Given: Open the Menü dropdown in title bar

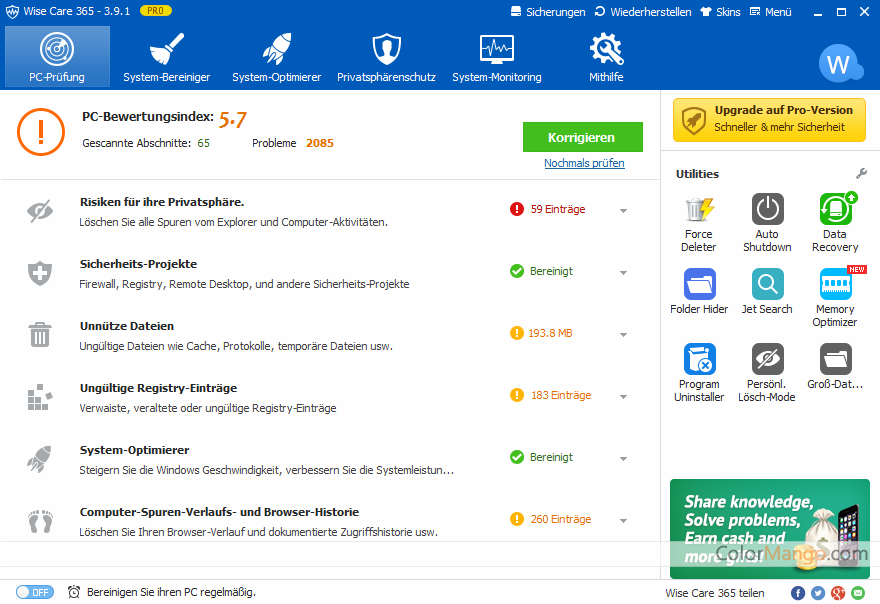Looking at the screenshot, I should pos(772,12).
